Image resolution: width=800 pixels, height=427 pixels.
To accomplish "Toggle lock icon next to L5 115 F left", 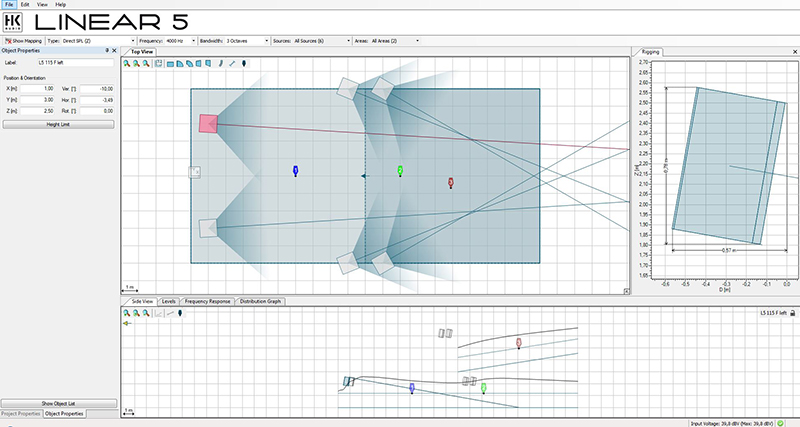I will (792, 313).
